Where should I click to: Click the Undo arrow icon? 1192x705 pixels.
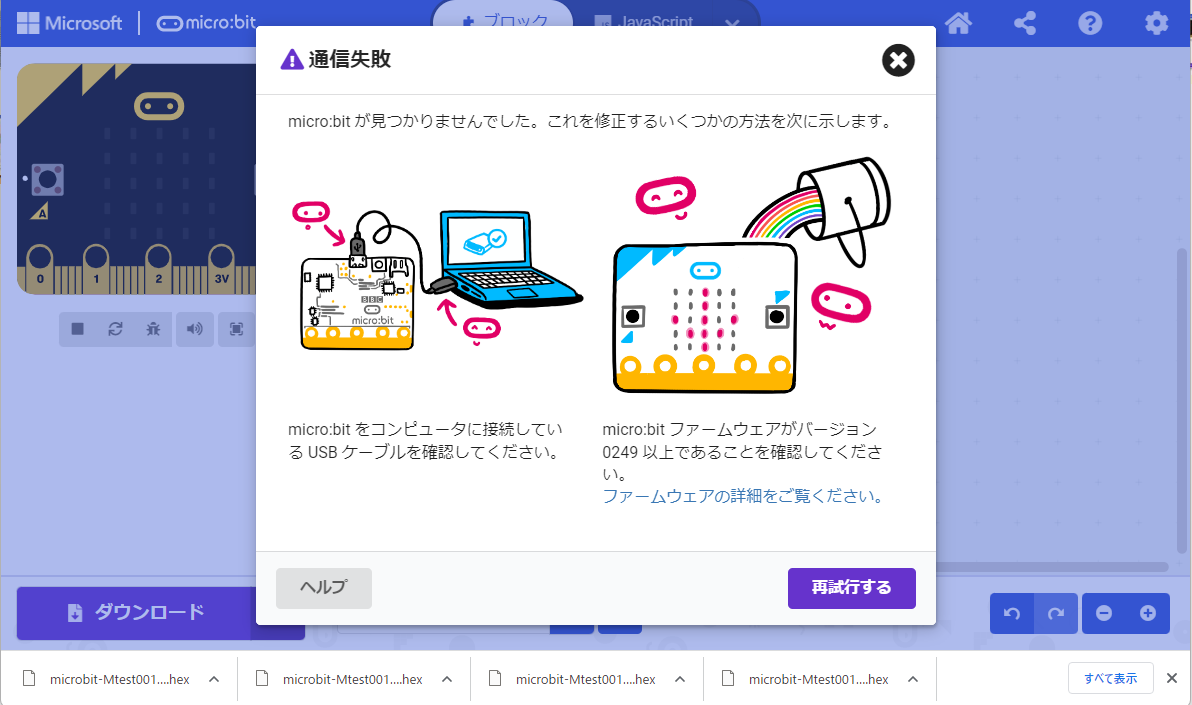point(1012,613)
